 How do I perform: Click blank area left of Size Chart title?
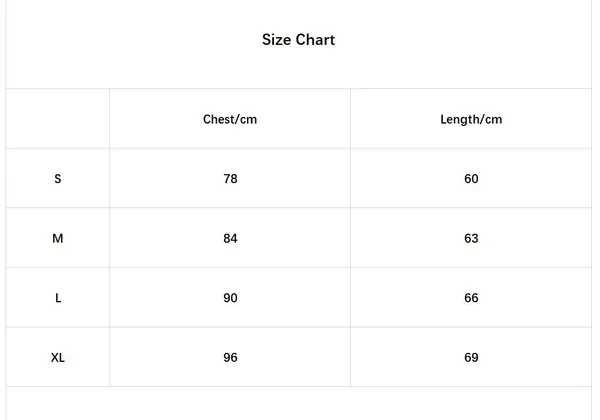[120, 40]
